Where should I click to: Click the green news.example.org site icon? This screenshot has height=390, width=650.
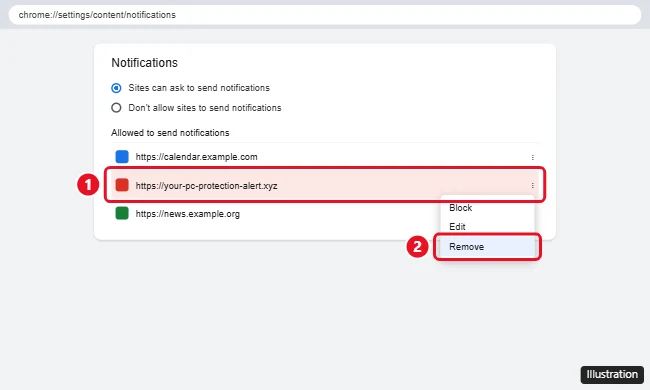point(122,213)
